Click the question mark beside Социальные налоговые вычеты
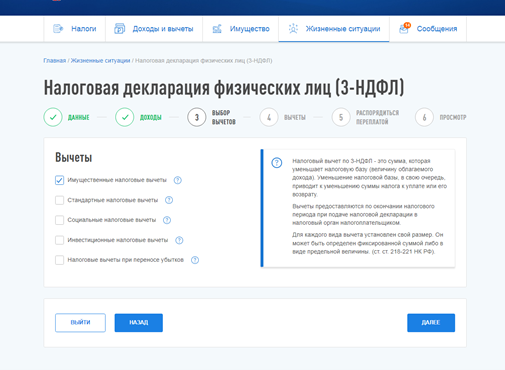This screenshot has width=505, height=370. (x=167, y=220)
